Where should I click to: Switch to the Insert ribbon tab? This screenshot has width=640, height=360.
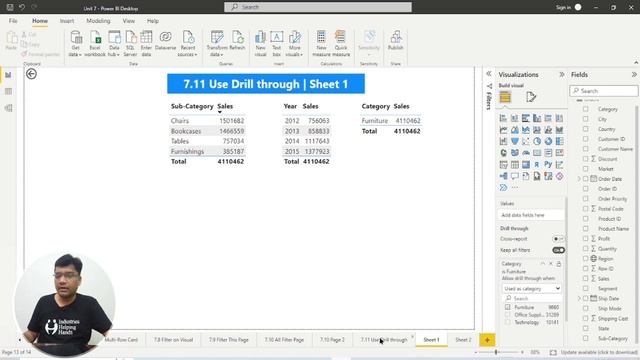click(67, 21)
